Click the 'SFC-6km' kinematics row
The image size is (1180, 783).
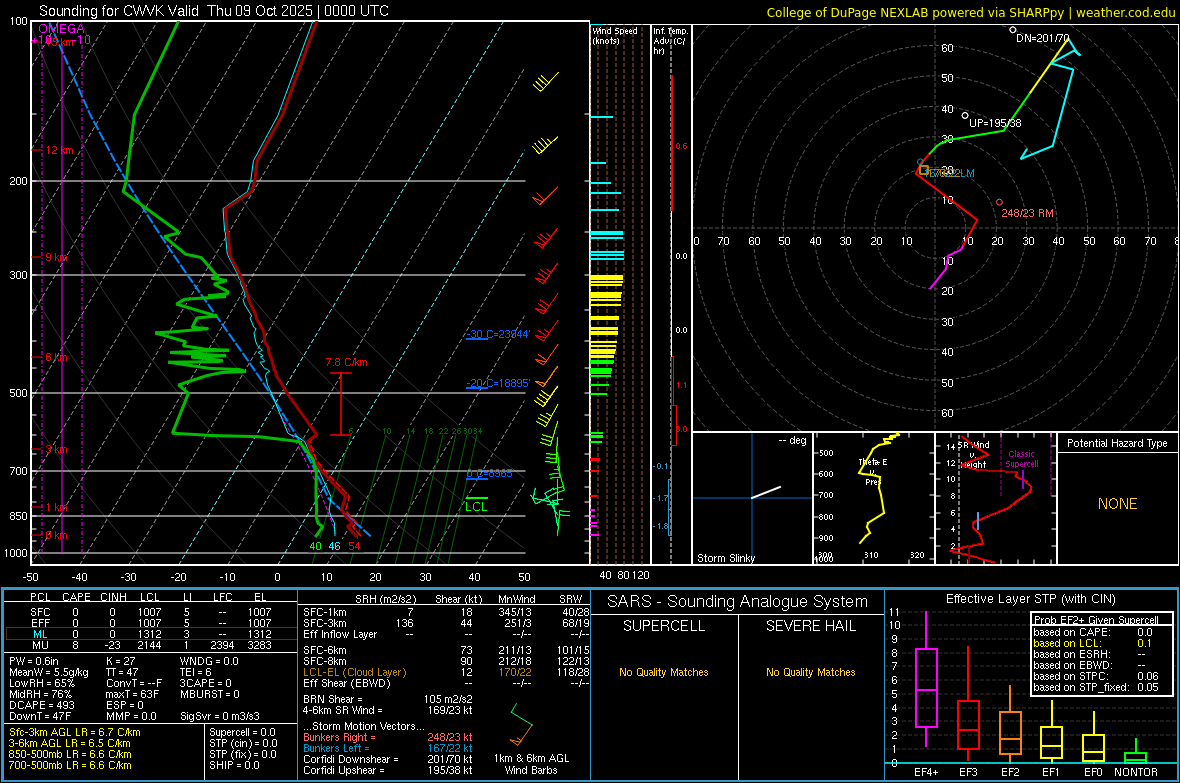[x=446, y=650]
